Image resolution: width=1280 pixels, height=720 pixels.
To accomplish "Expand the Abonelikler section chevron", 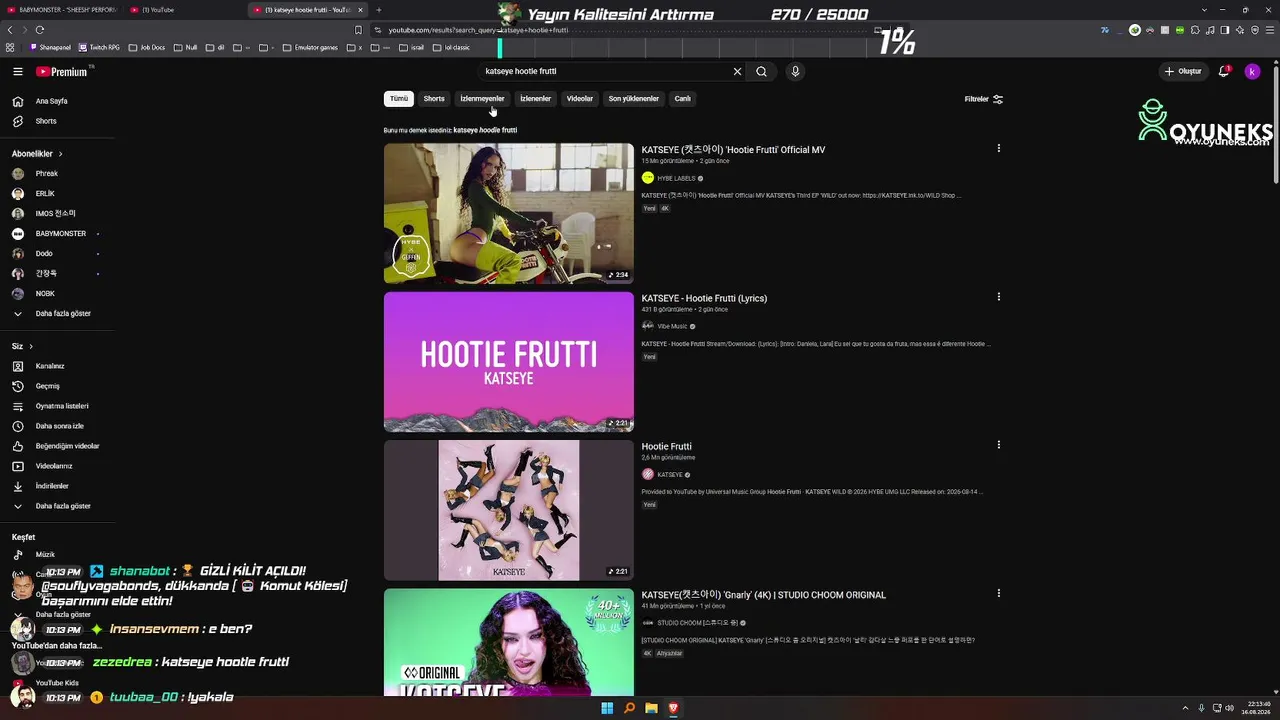I will tap(60, 154).
